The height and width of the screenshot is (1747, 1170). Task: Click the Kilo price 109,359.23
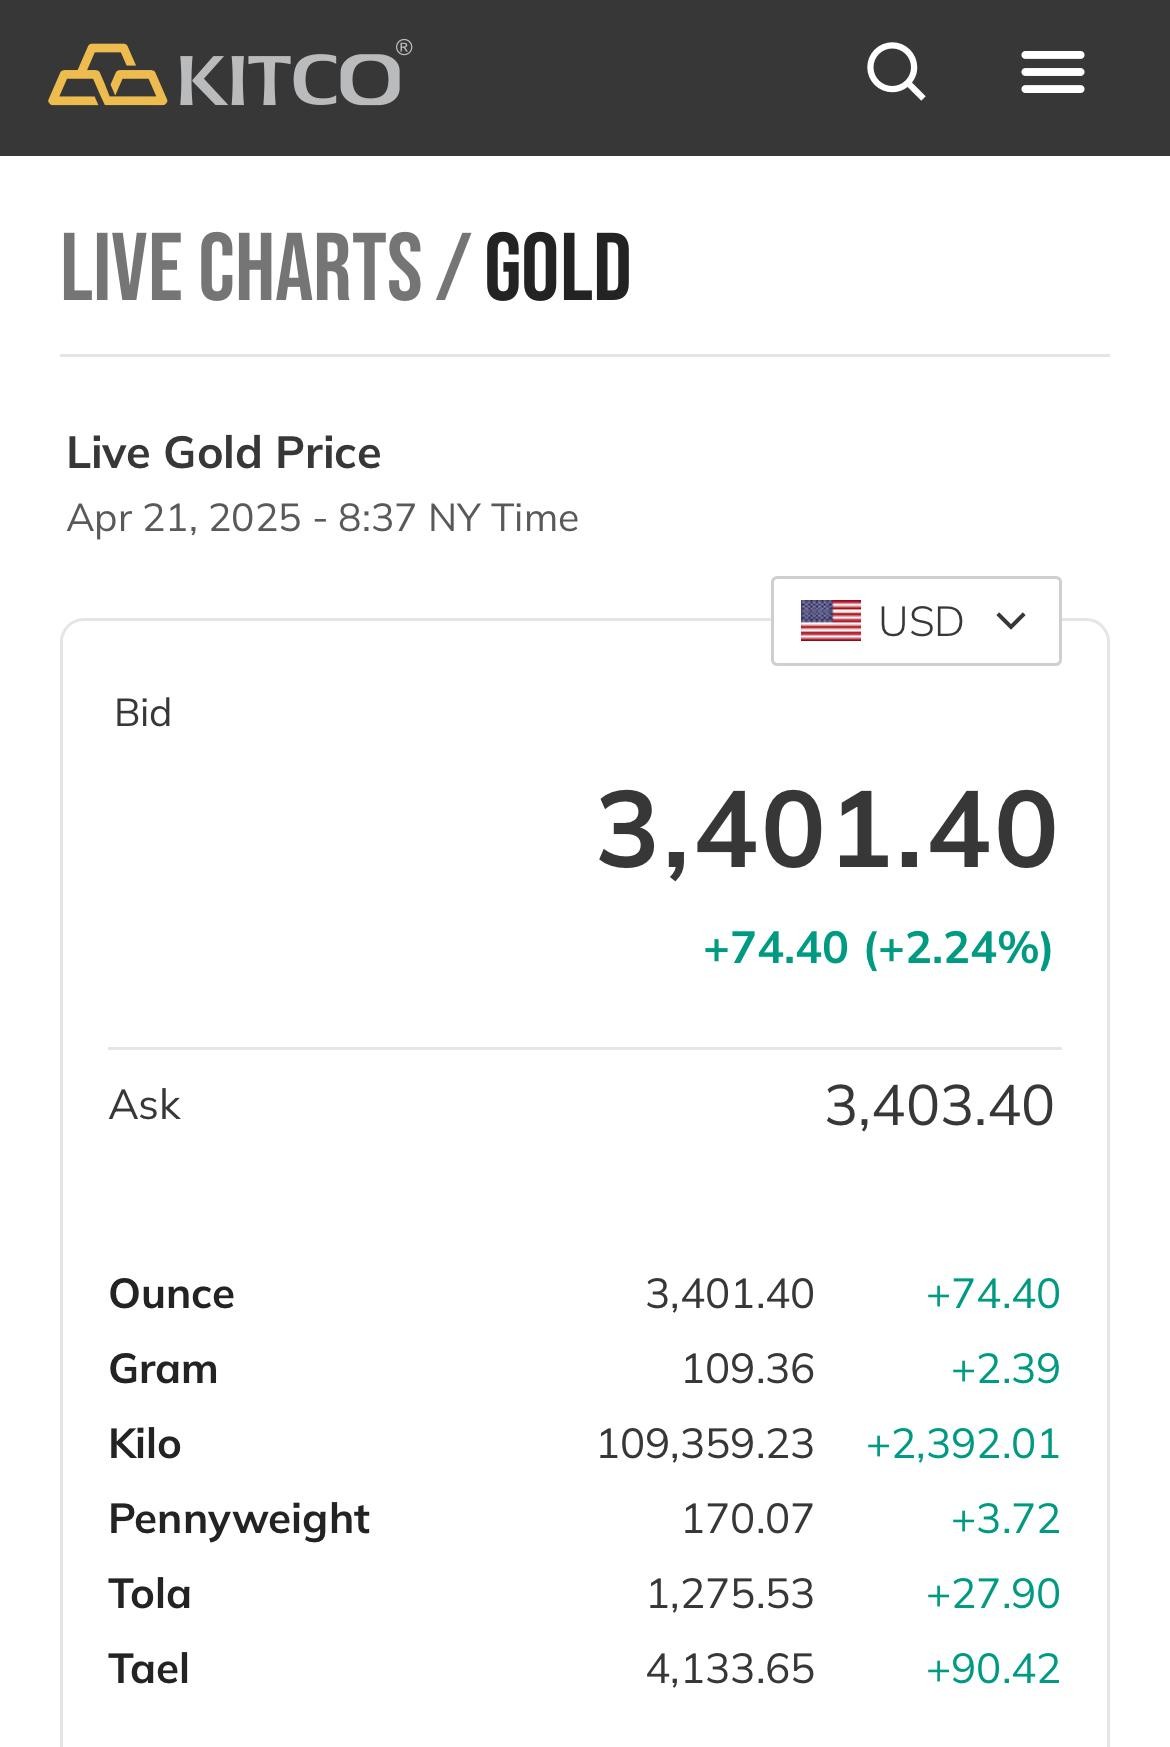[x=705, y=1444]
